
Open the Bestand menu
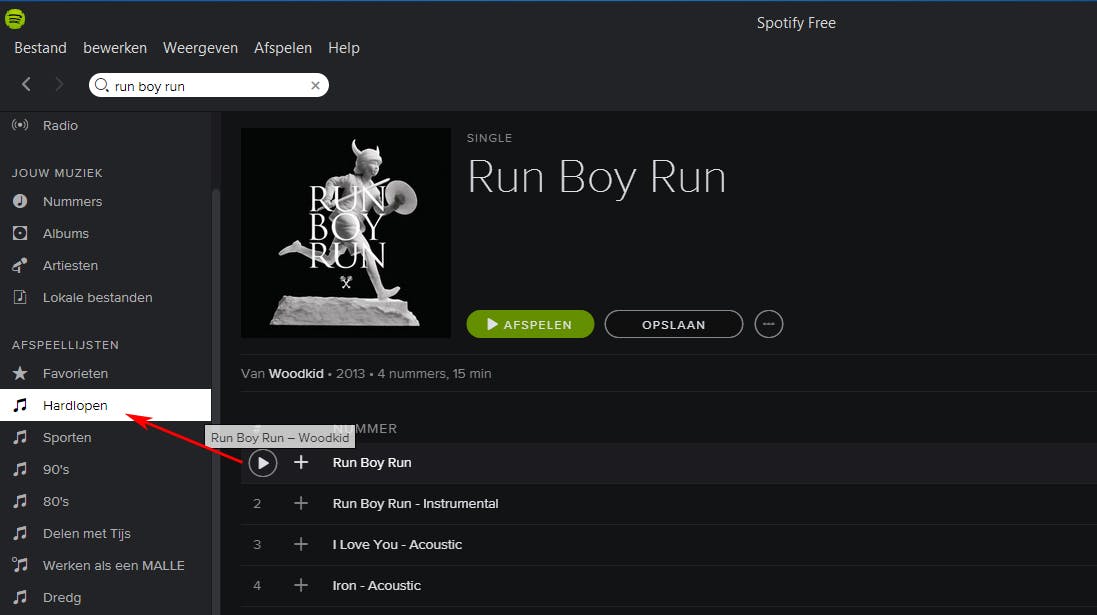click(x=41, y=48)
